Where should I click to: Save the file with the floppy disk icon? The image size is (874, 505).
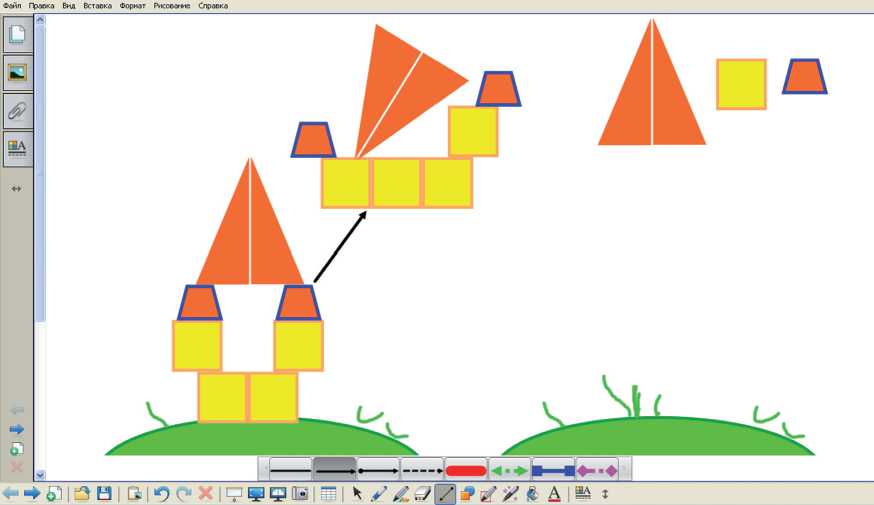pos(104,494)
